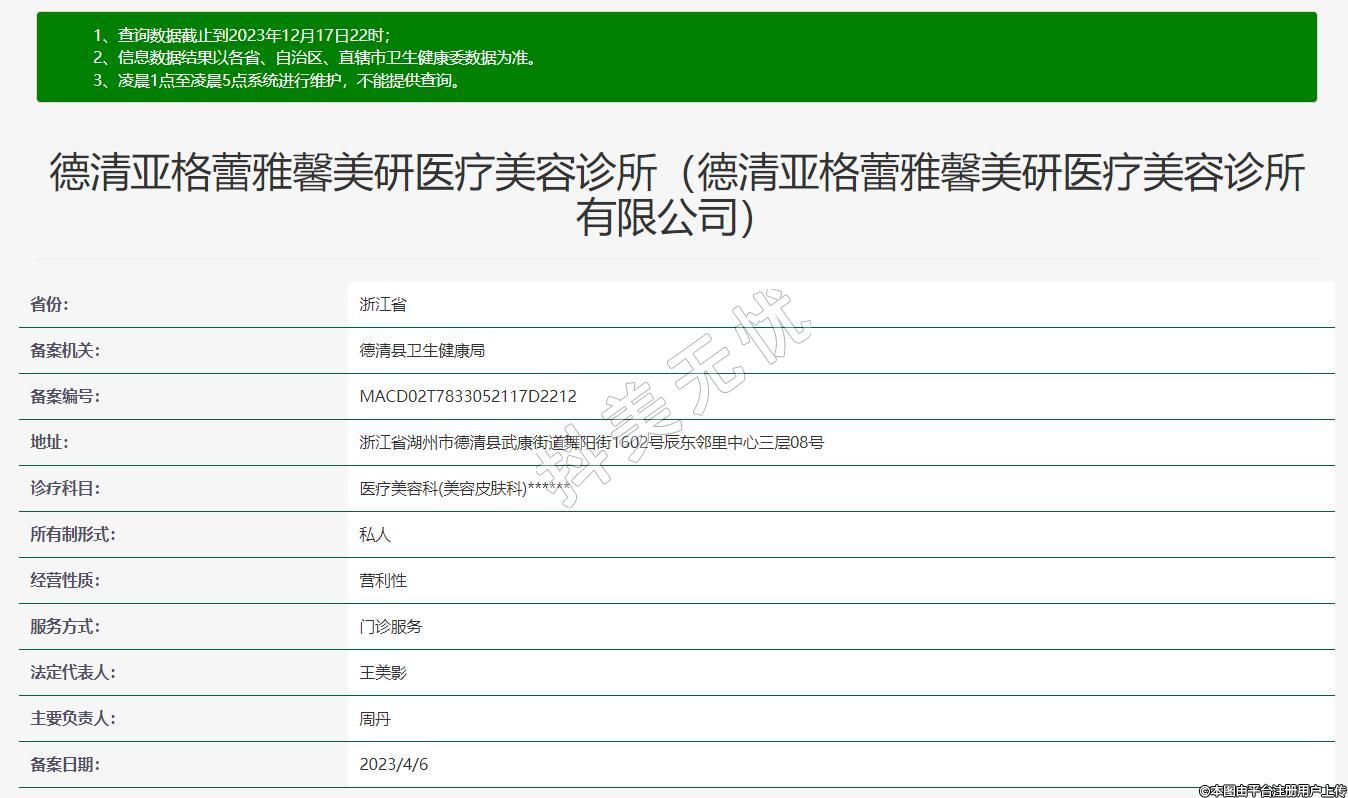
Task: Click the health commission data notice line
Action: [328, 58]
